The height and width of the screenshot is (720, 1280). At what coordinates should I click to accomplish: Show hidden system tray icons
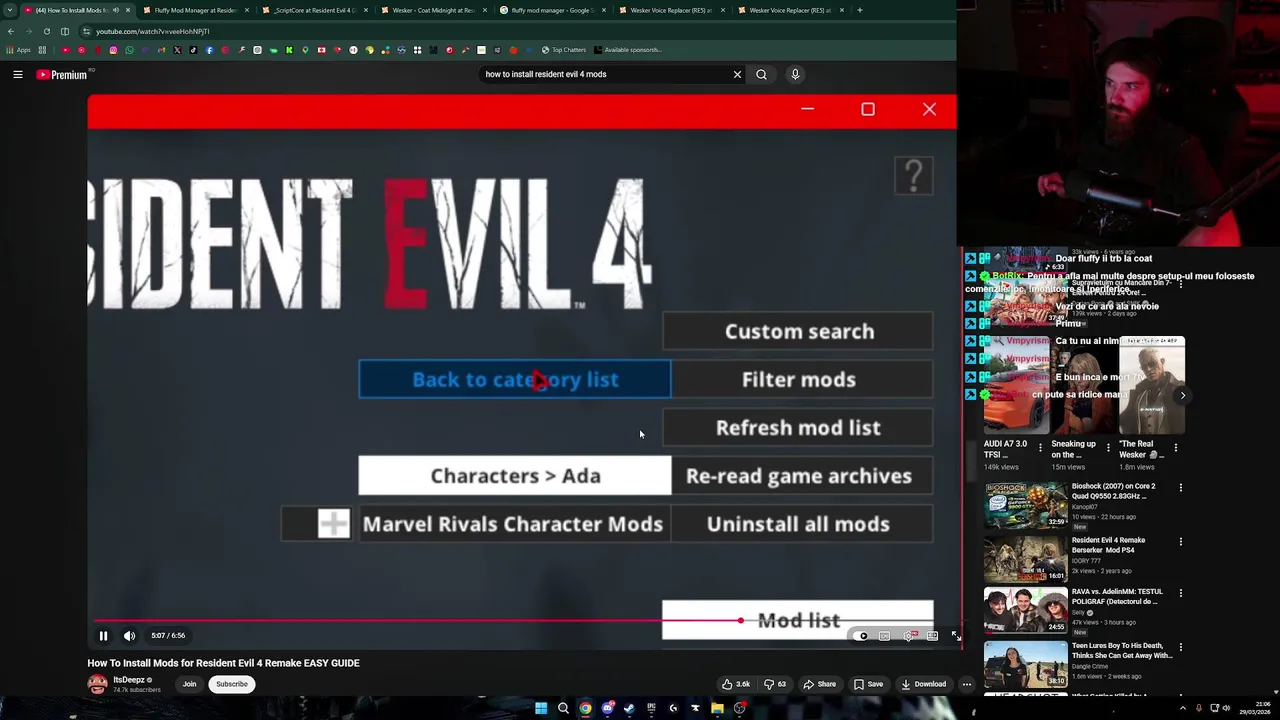(x=1183, y=708)
